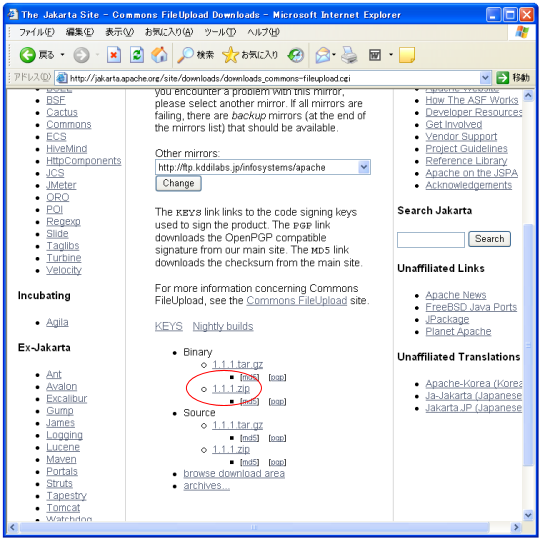Screen dimensions: 540x539
Task: Click the vertical scrollbar thumb
Action: (528, 344)
